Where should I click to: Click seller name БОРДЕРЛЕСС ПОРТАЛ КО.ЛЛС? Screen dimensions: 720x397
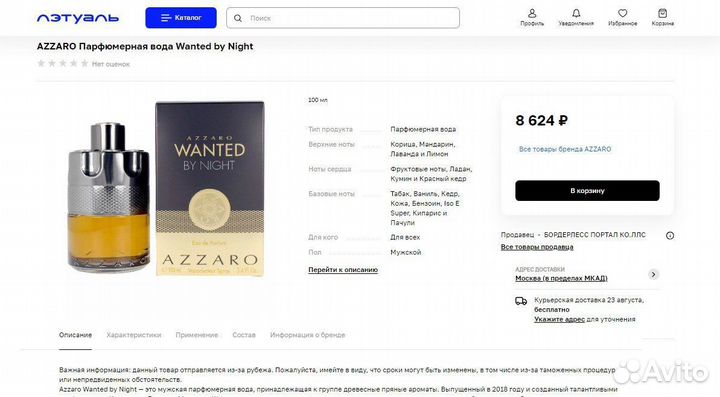595,235
